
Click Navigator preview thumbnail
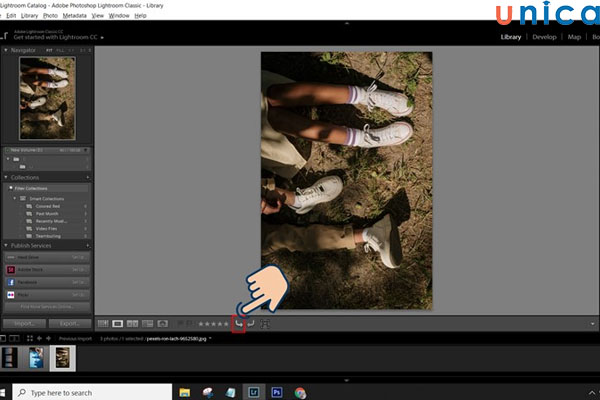tap(47, 98)
